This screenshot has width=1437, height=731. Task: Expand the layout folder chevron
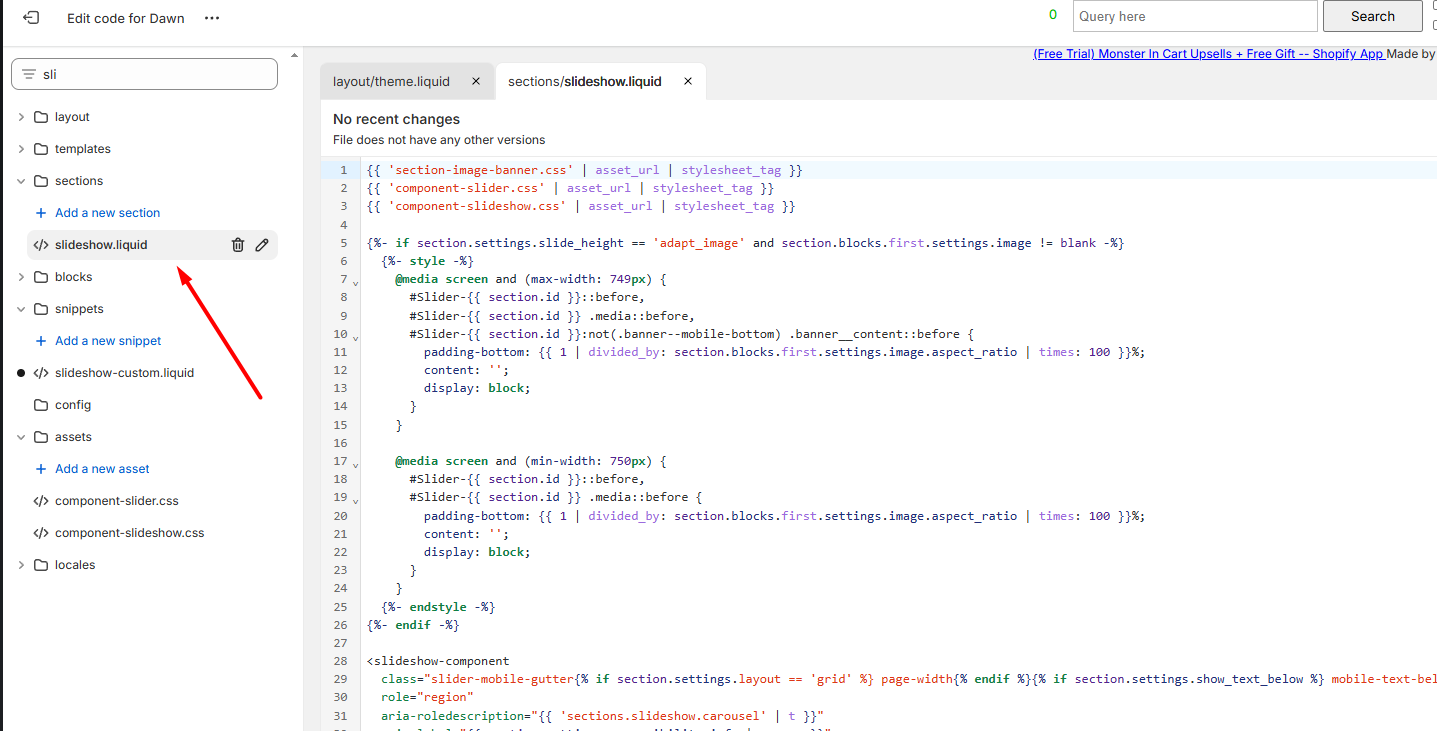[21, 117]
